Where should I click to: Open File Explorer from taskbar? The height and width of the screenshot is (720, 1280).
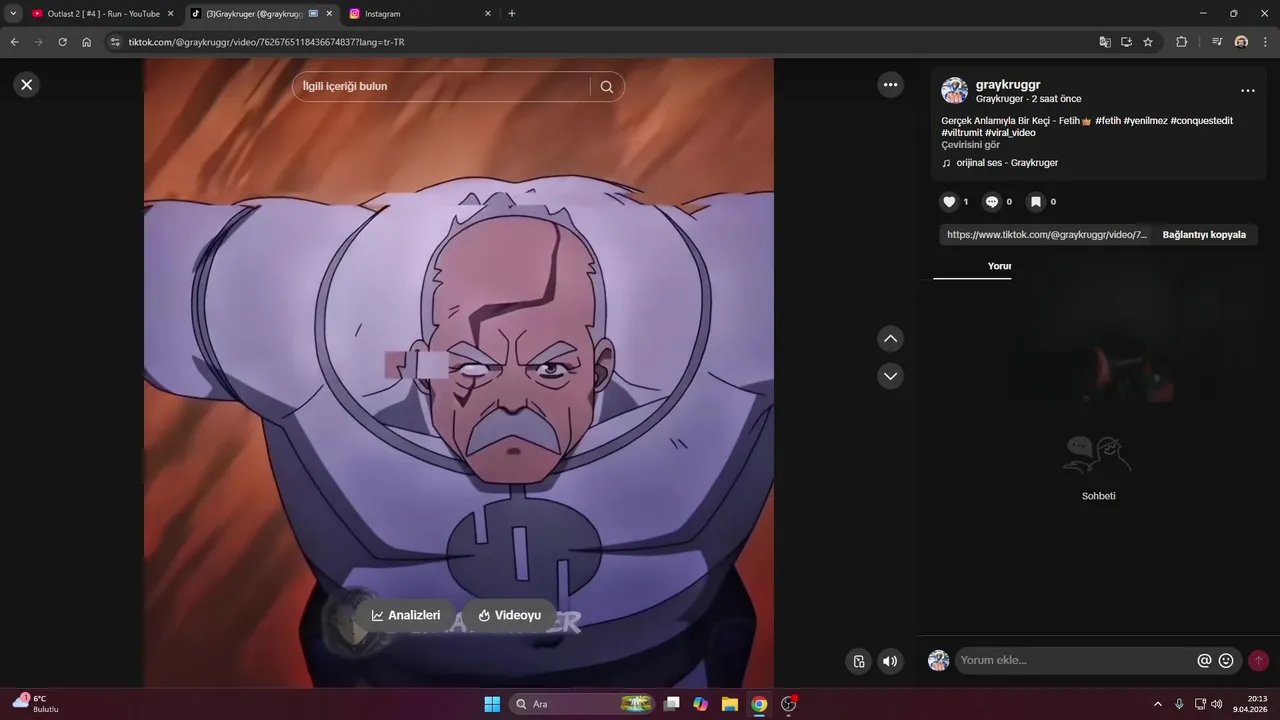[730, 704]
